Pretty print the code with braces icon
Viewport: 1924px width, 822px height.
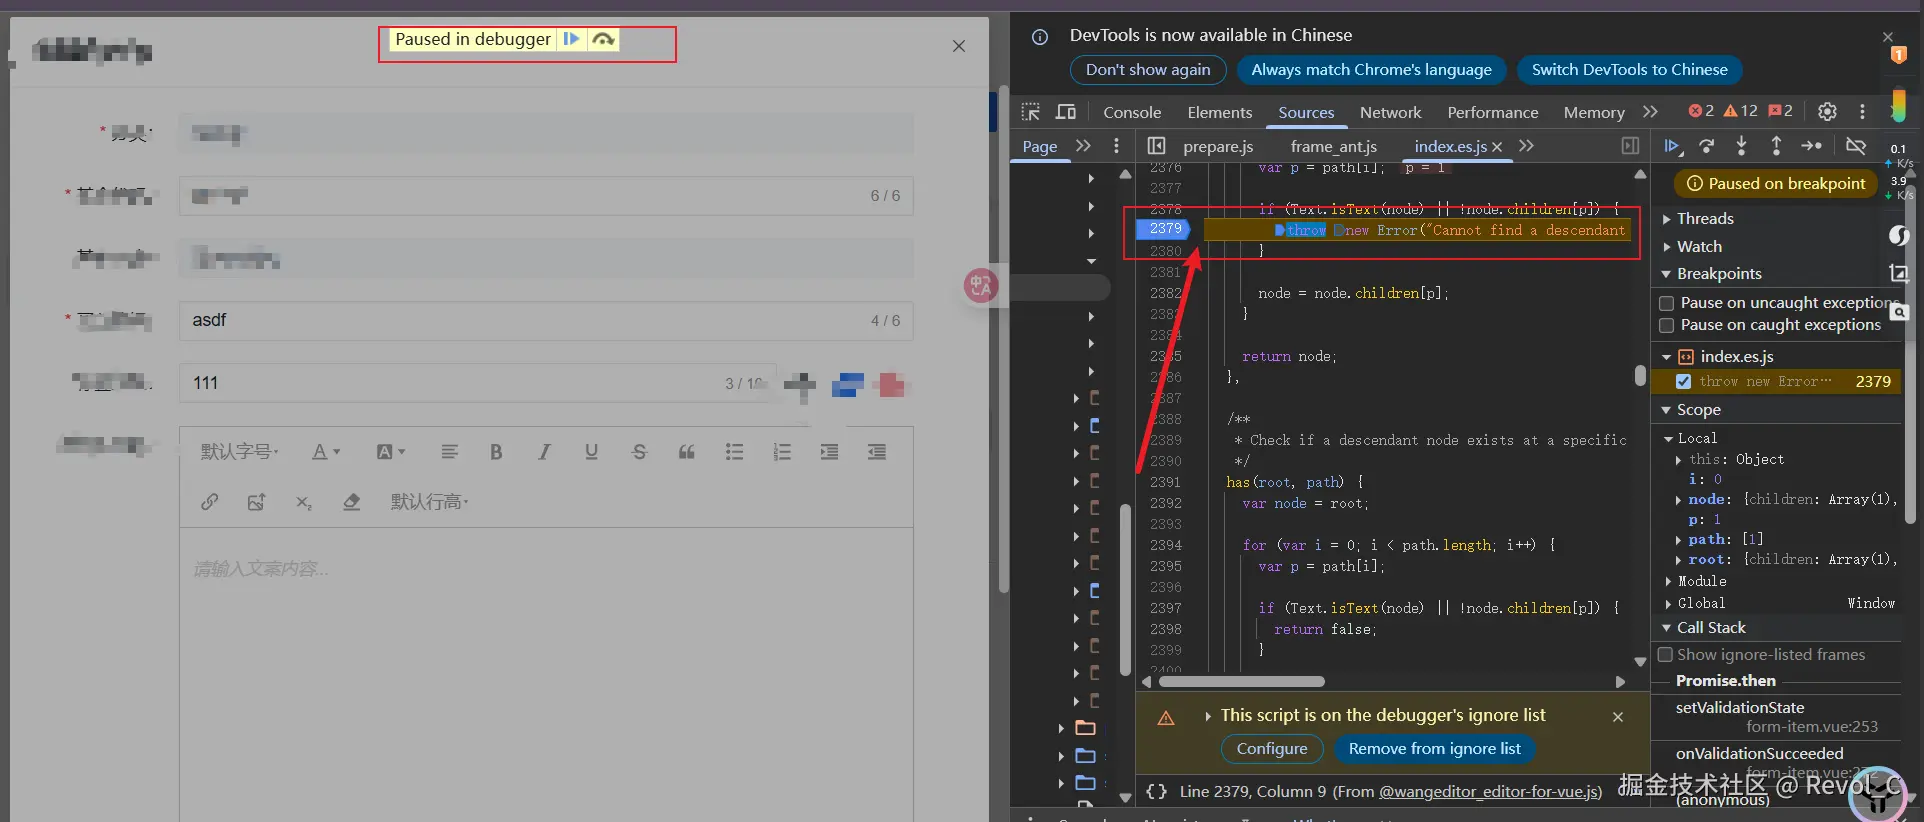pyautogui.click(x=1156, y=792)
